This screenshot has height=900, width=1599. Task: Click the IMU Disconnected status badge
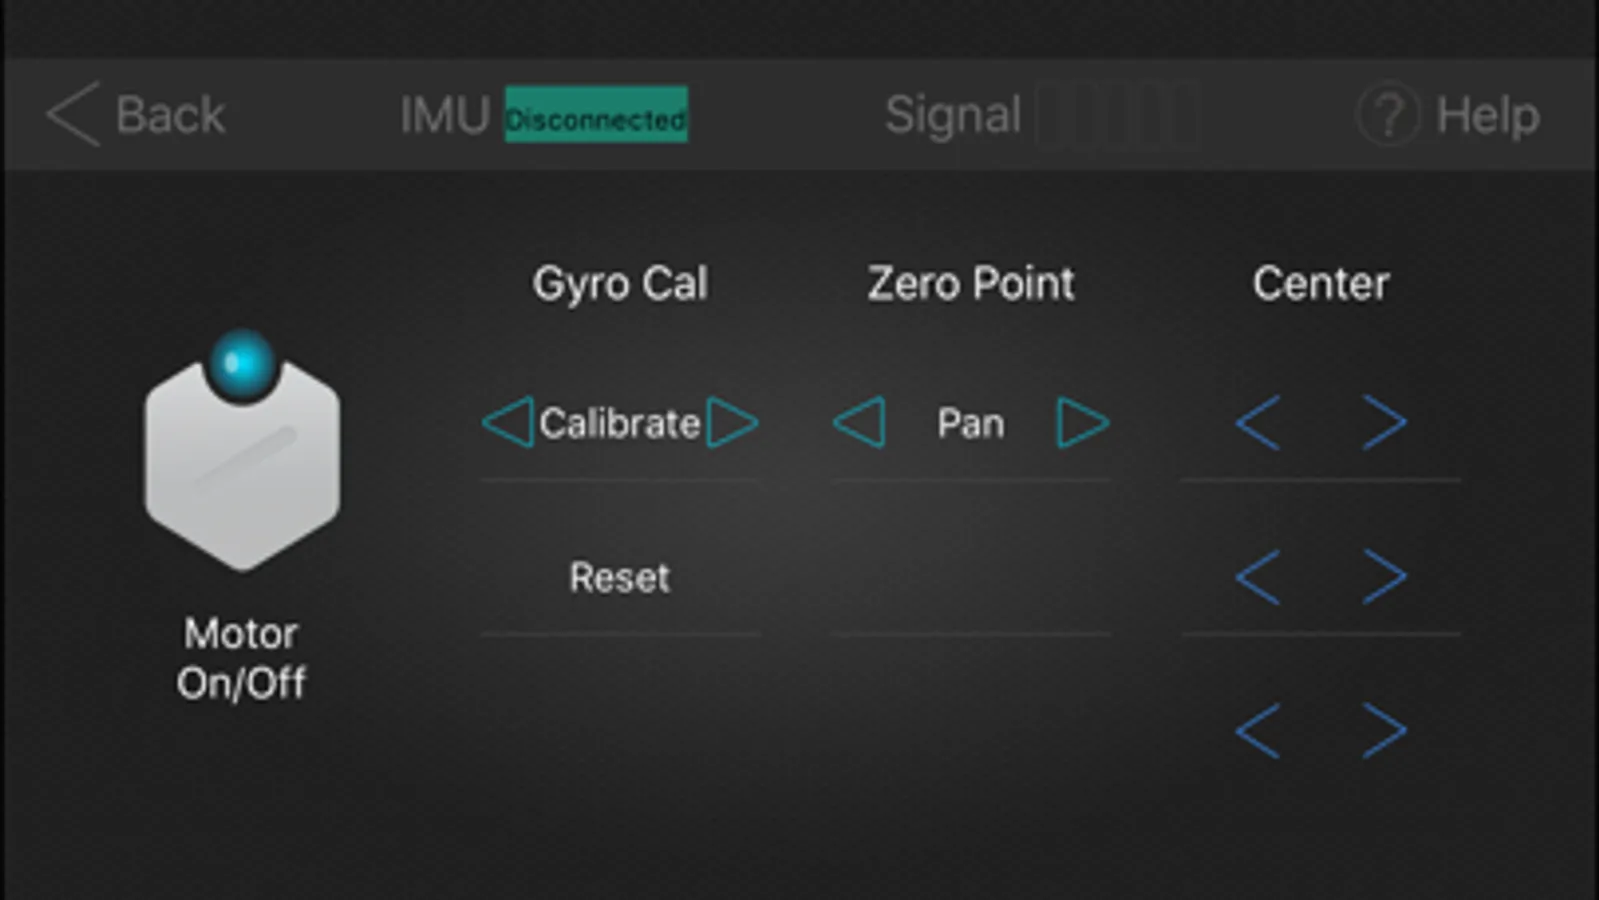tap(596, 115)
